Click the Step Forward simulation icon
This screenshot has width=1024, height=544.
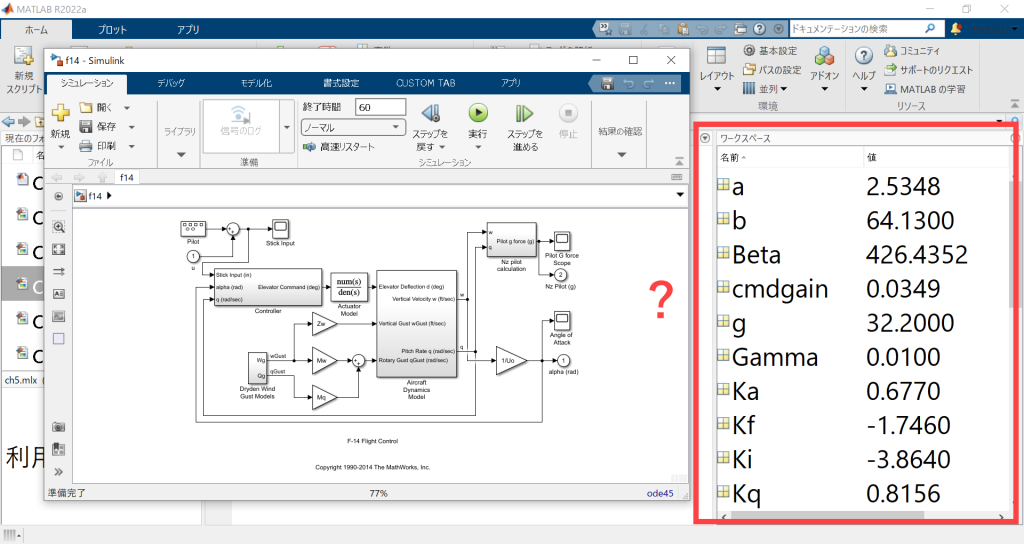tap(523, 115)
